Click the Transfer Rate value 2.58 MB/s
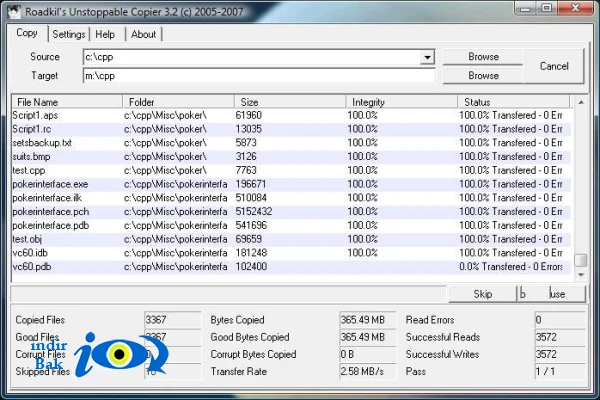 coord(367,371)
